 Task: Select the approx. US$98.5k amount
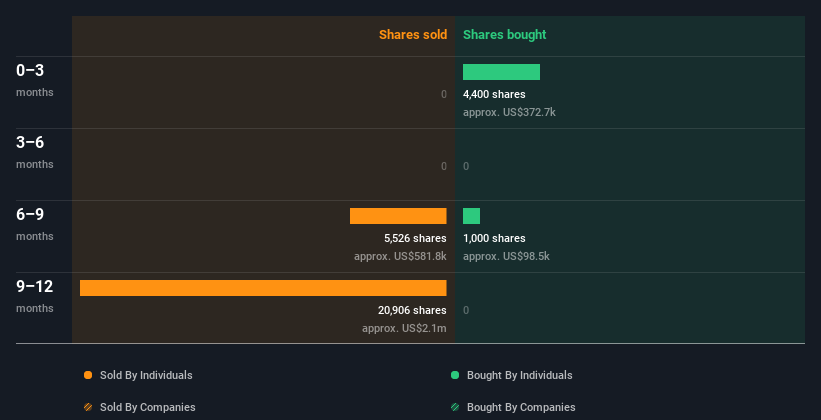[506, 256]
